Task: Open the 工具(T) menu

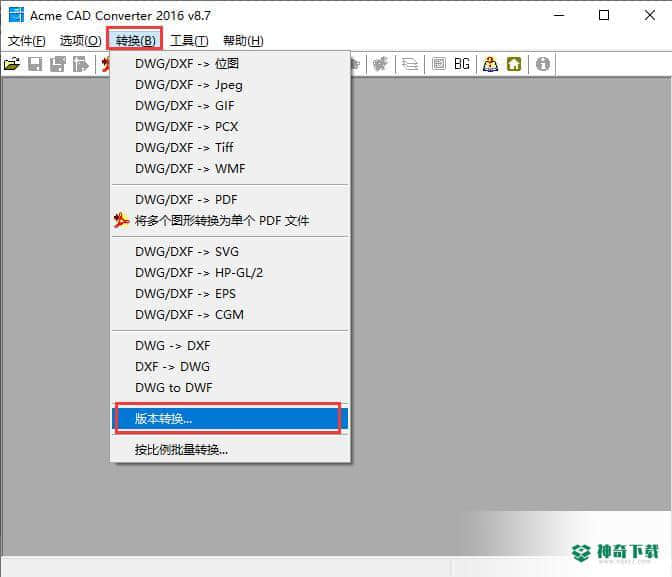Action: click(189, 41)
